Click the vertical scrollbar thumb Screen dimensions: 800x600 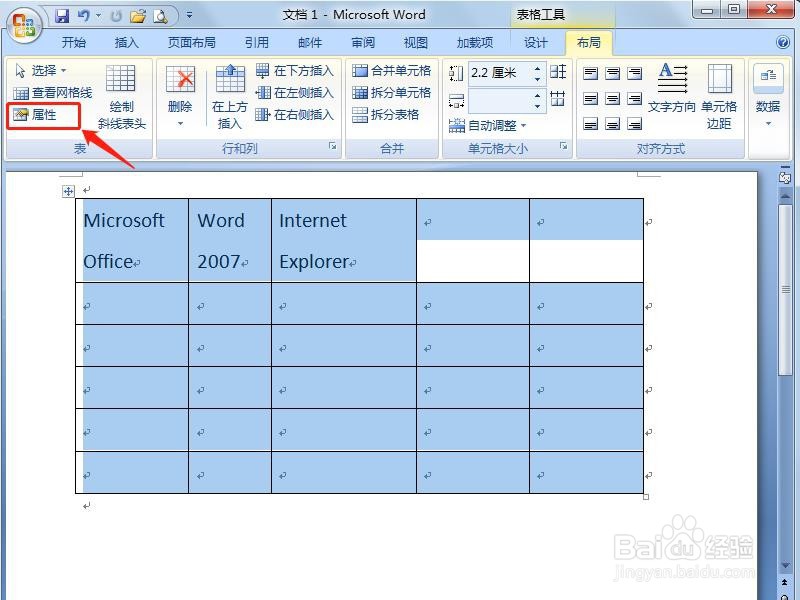(785, 289)
